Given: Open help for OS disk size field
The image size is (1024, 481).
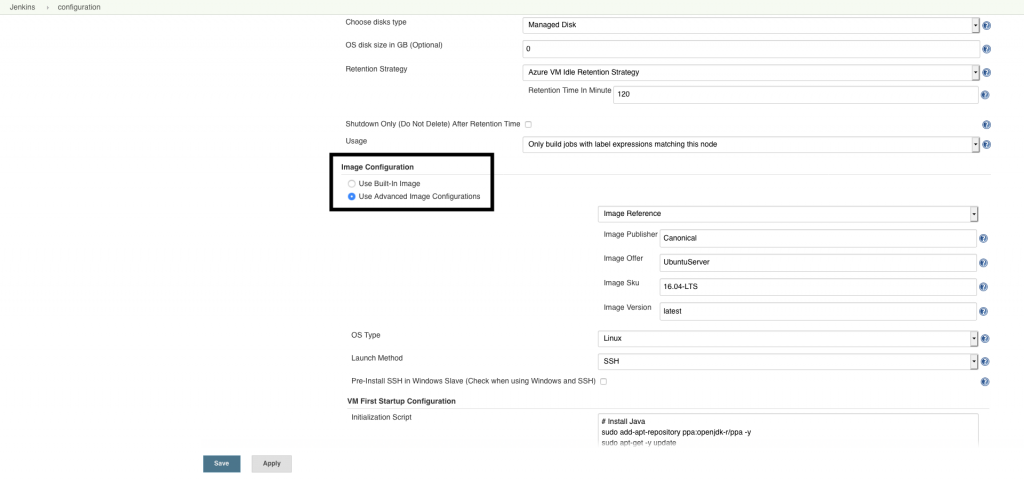Looking at the screenshot, I should click(986, 49).
